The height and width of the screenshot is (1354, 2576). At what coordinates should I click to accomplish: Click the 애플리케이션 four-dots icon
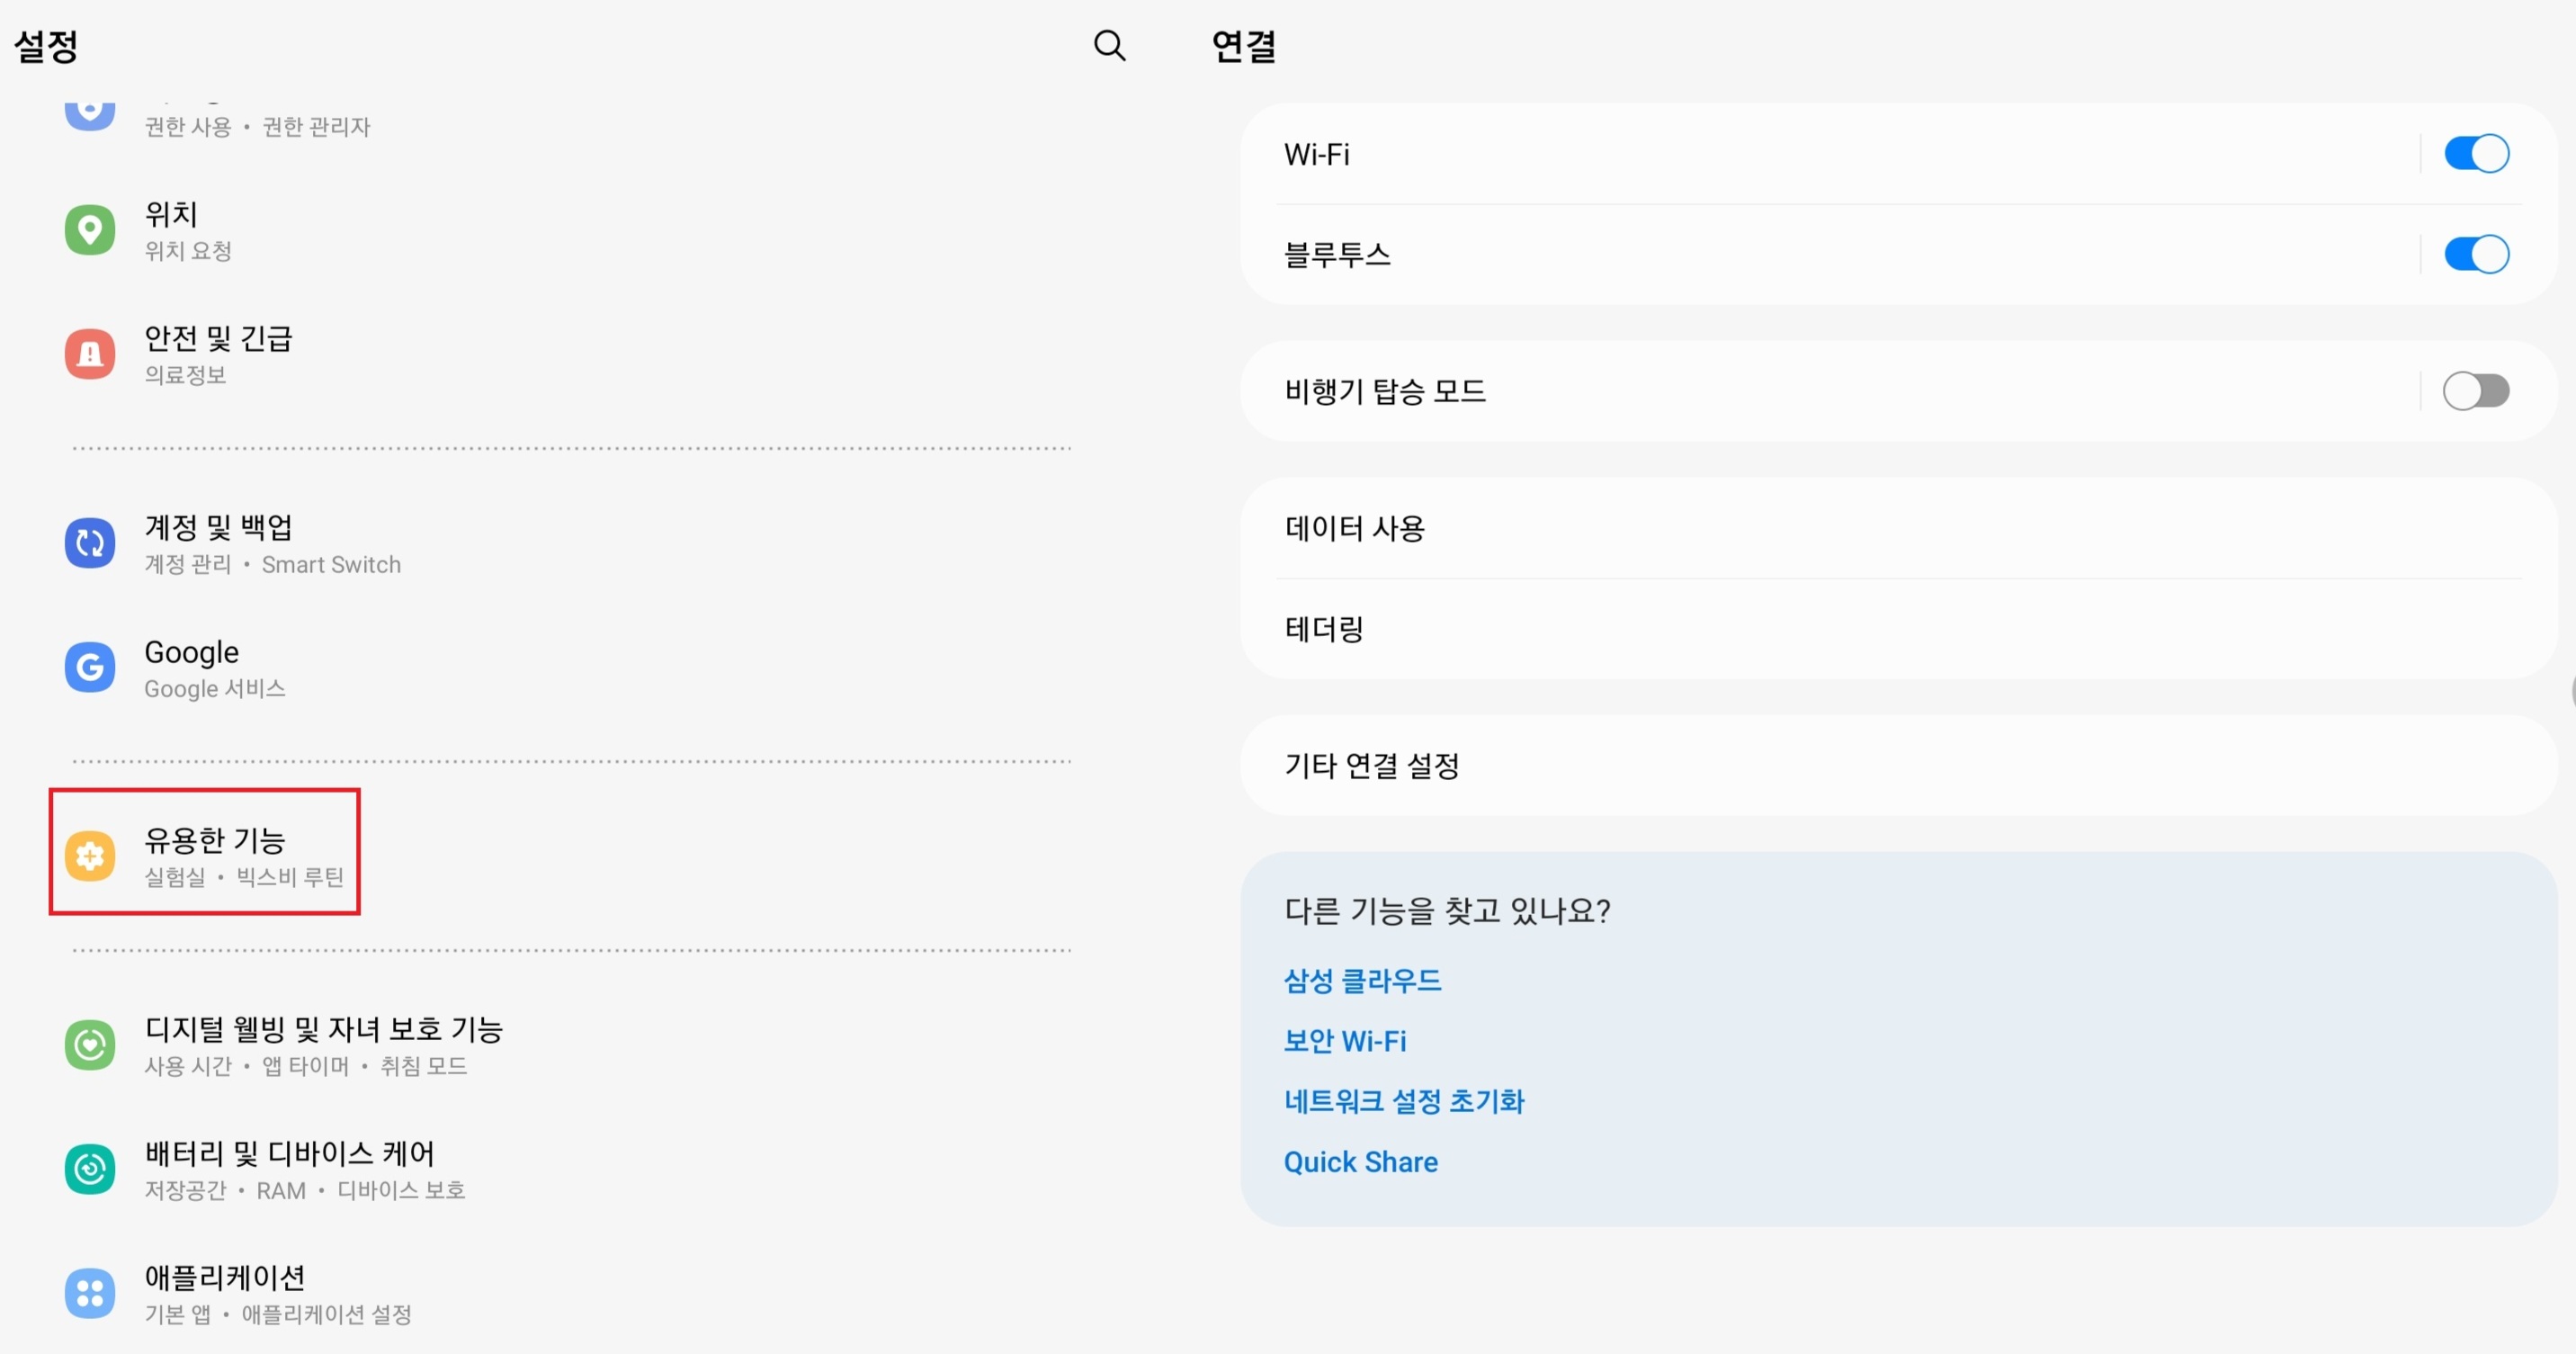coord(90,1293)
